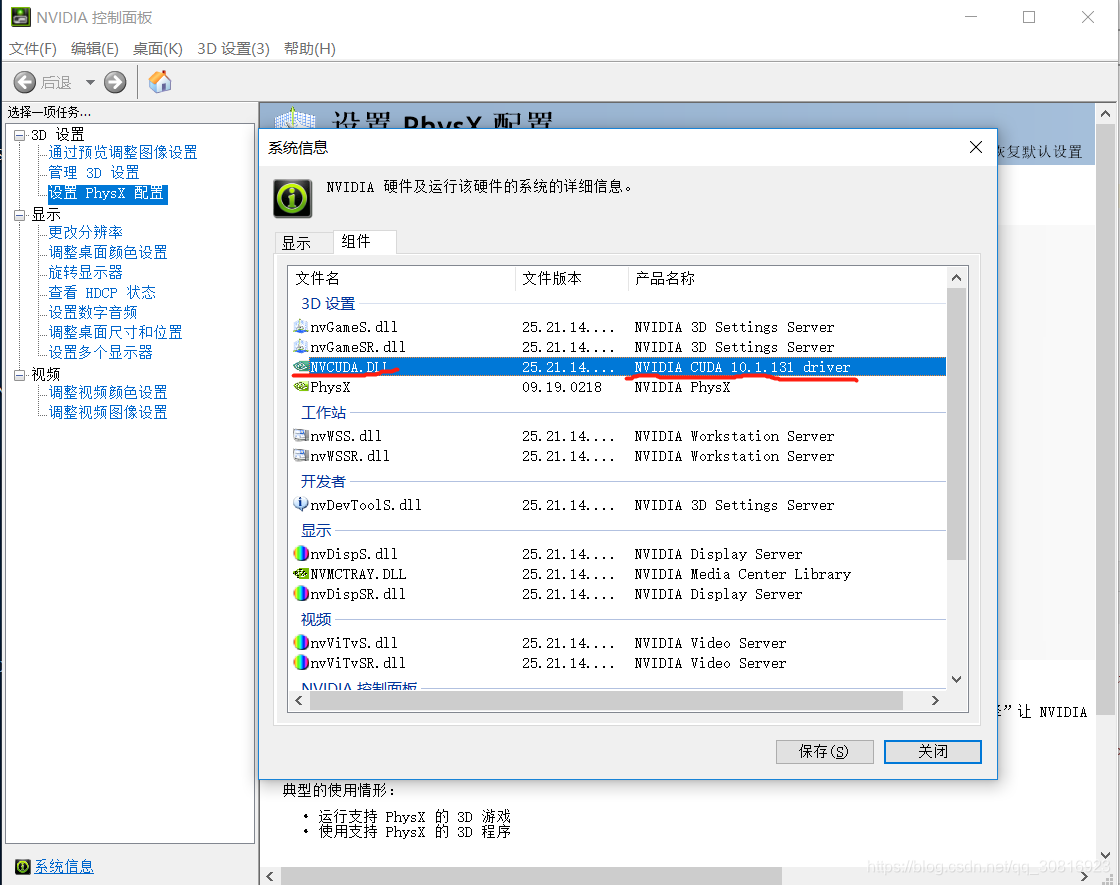Select 调整桌面尺寸和位置 in task tree
This screenshot has height=885, width=1120.
pos(115,332)
